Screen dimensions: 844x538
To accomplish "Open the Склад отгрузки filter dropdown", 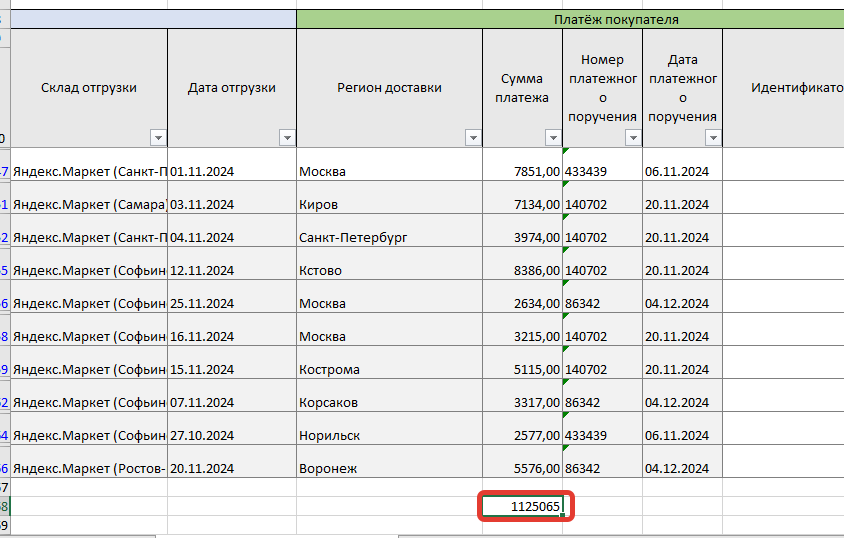I will 158,138.
